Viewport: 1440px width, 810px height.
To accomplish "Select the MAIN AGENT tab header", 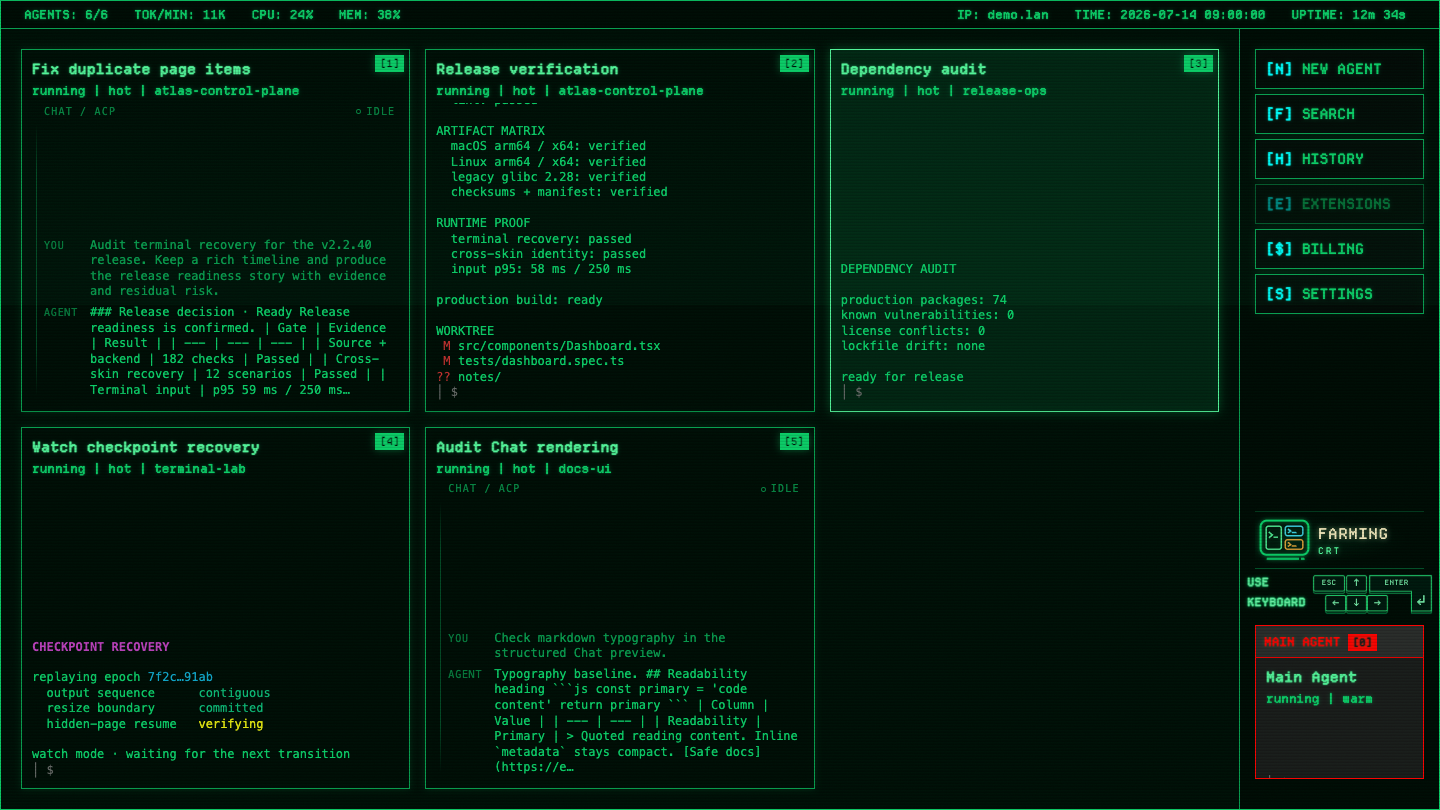I will [x=1339, y=642].
